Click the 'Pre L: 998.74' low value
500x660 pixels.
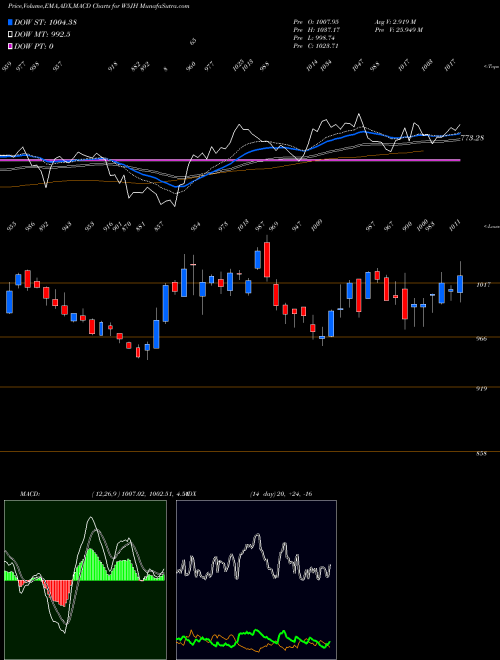pyautogui.click(x=314, y=37)
